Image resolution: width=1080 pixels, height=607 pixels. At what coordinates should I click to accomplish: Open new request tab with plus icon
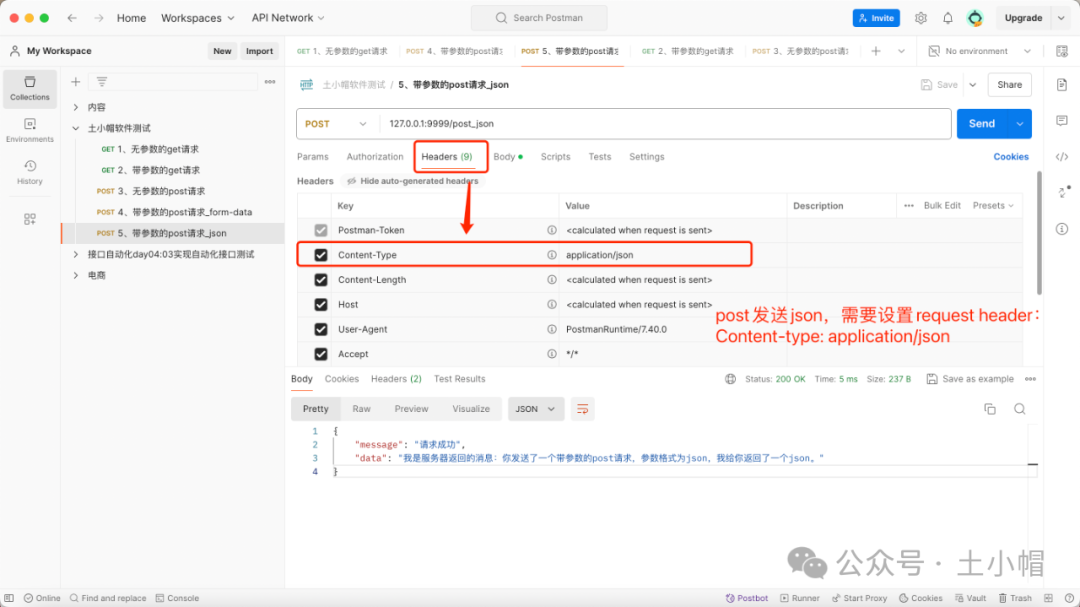pyautogui.click(x=876, y=51)
